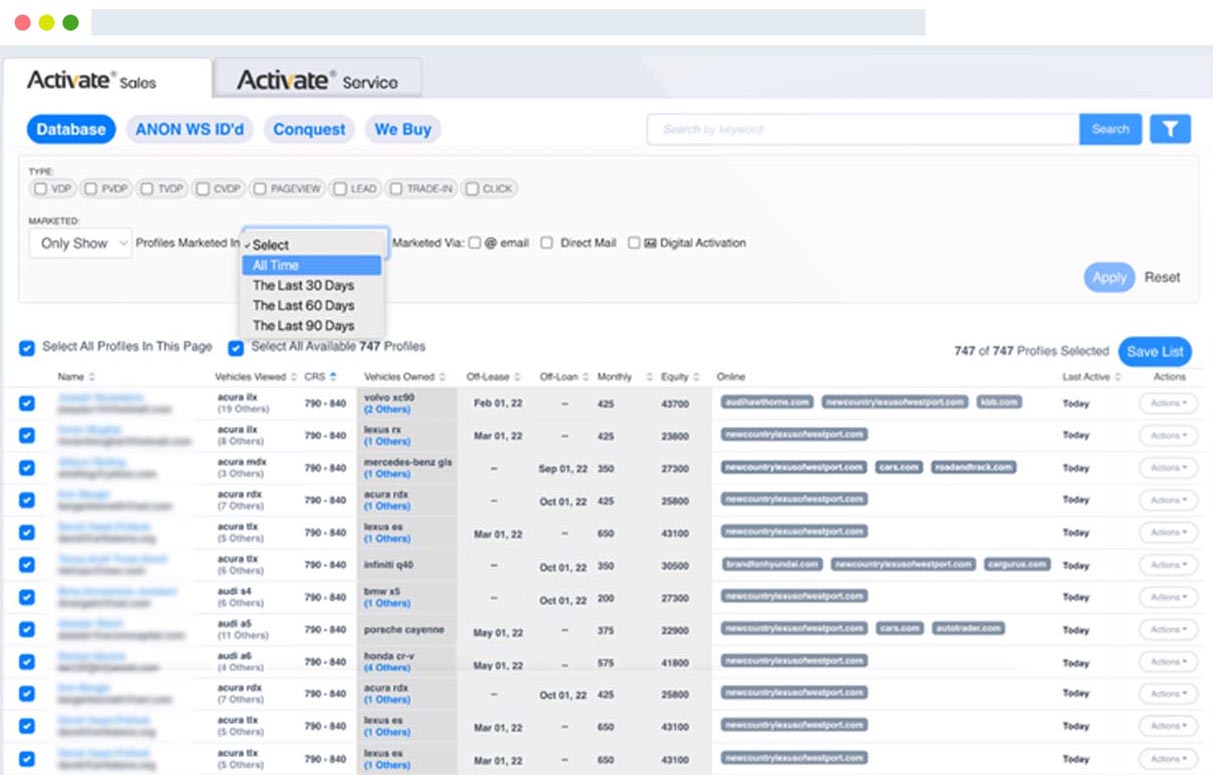The width and height of the screenshot is (1213, 775).
Task: Select the 22900 equity value
Action: tap(675, 630)
